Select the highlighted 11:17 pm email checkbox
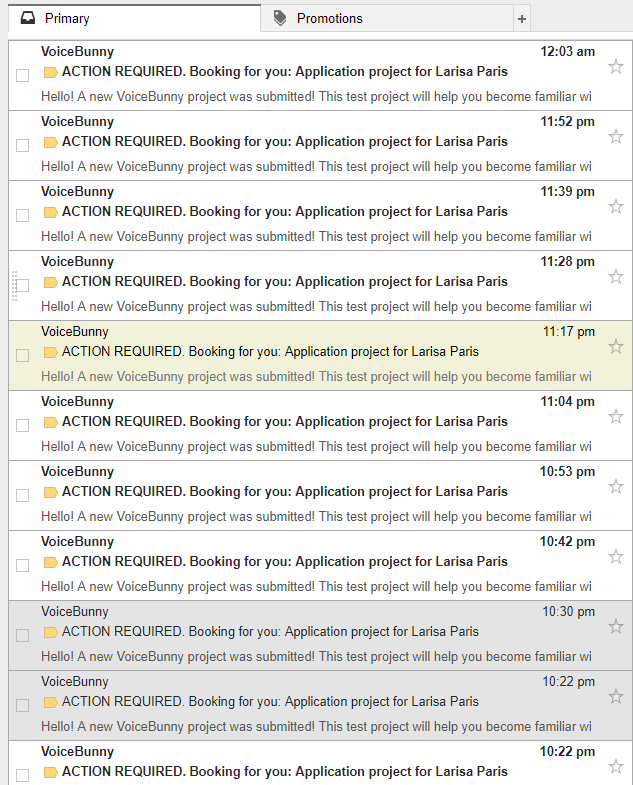The width and height of the screenshot is (633, 785). pyautogui.click(x=23, y=355)
